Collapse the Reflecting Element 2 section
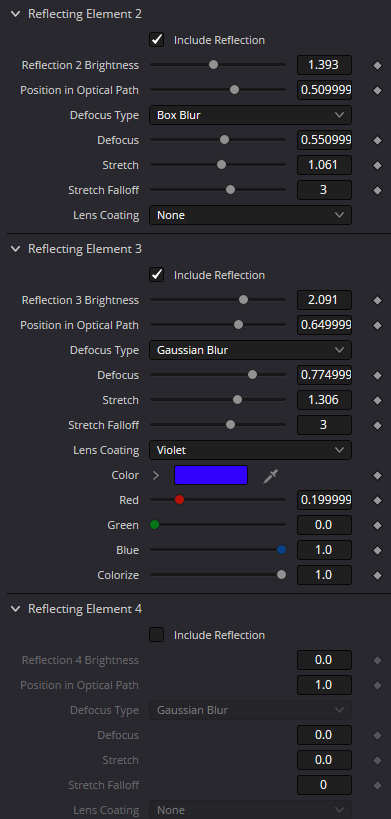Image resolution: width=391 pixels, height=819 pixels. pos(16,14)
